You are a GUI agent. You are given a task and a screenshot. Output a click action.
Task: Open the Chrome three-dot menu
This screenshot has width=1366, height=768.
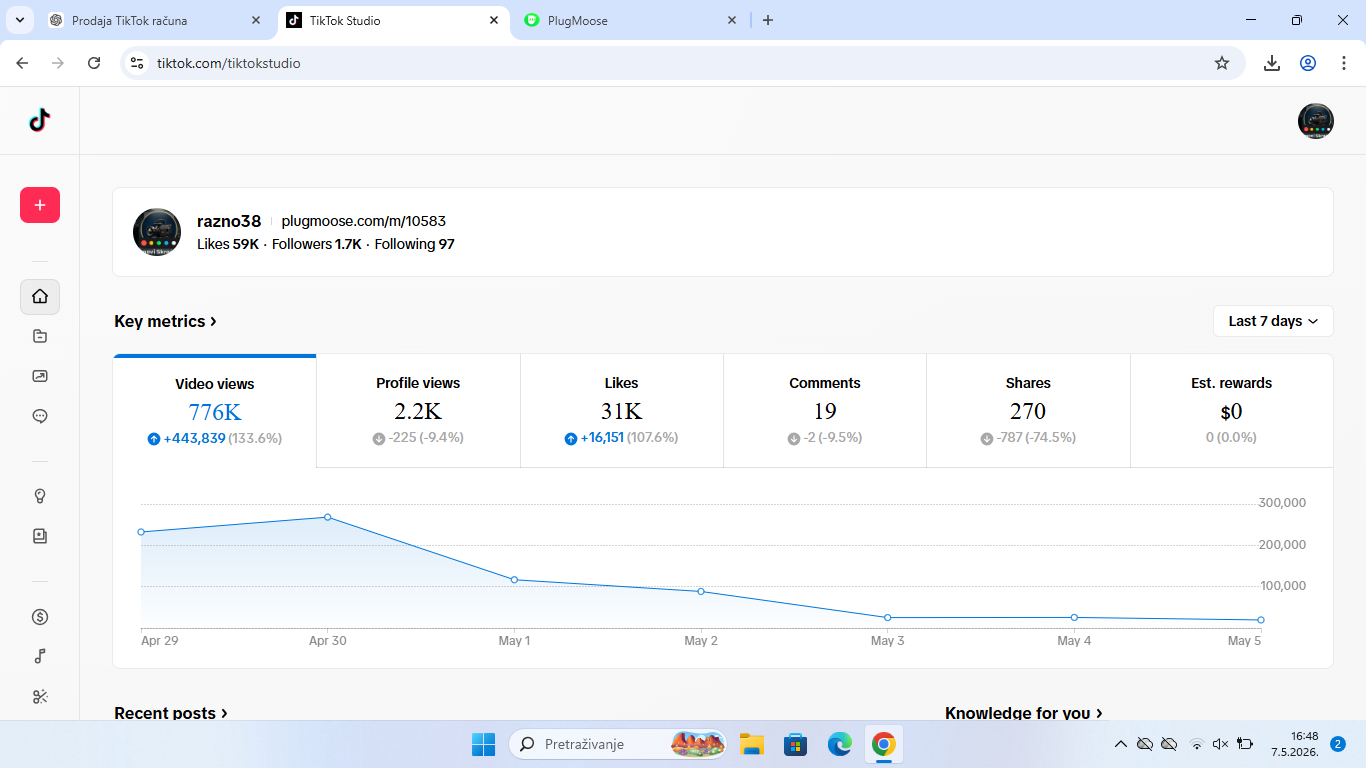(1344, 63)
